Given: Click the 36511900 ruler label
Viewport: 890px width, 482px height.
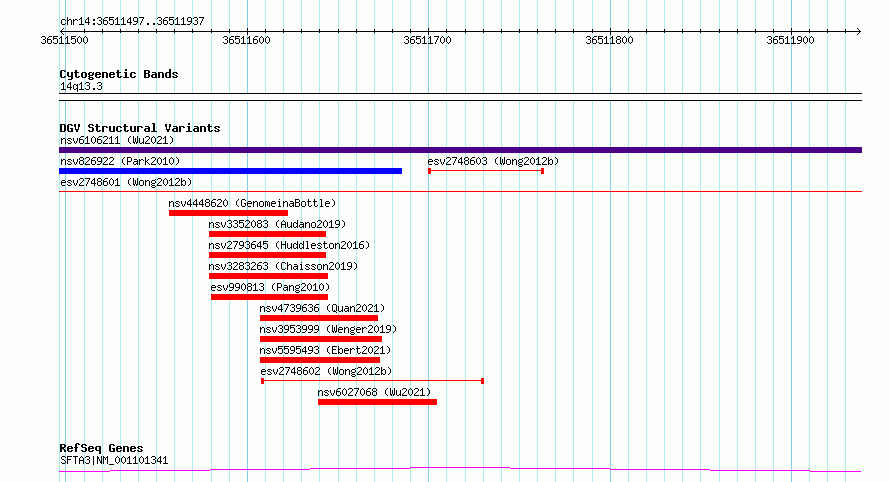Looking at the screenshot, I should point(790,40).
